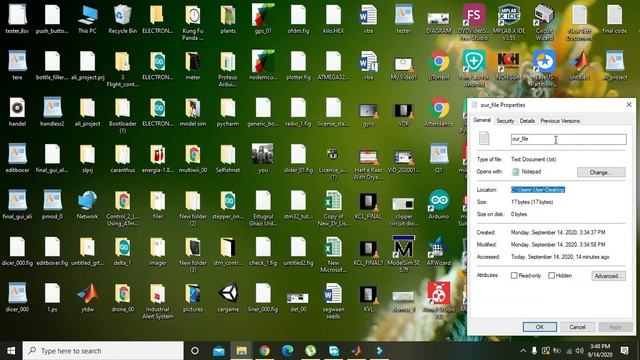The image size is (640, 360).
Task: Open the Details tab
Action: pyautogui.click(x=527, y=121)
